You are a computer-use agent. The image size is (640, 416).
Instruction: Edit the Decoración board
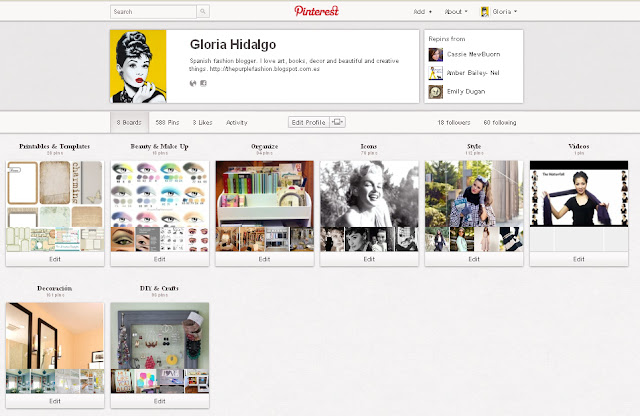pyautogui.click(x=55, y=401)
